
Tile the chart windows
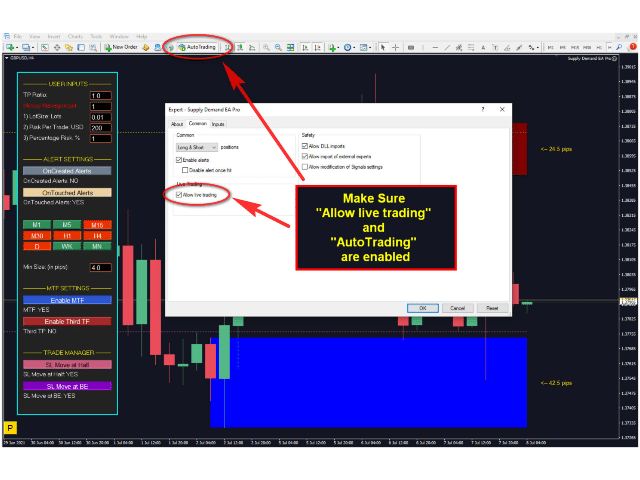(290, 47)
